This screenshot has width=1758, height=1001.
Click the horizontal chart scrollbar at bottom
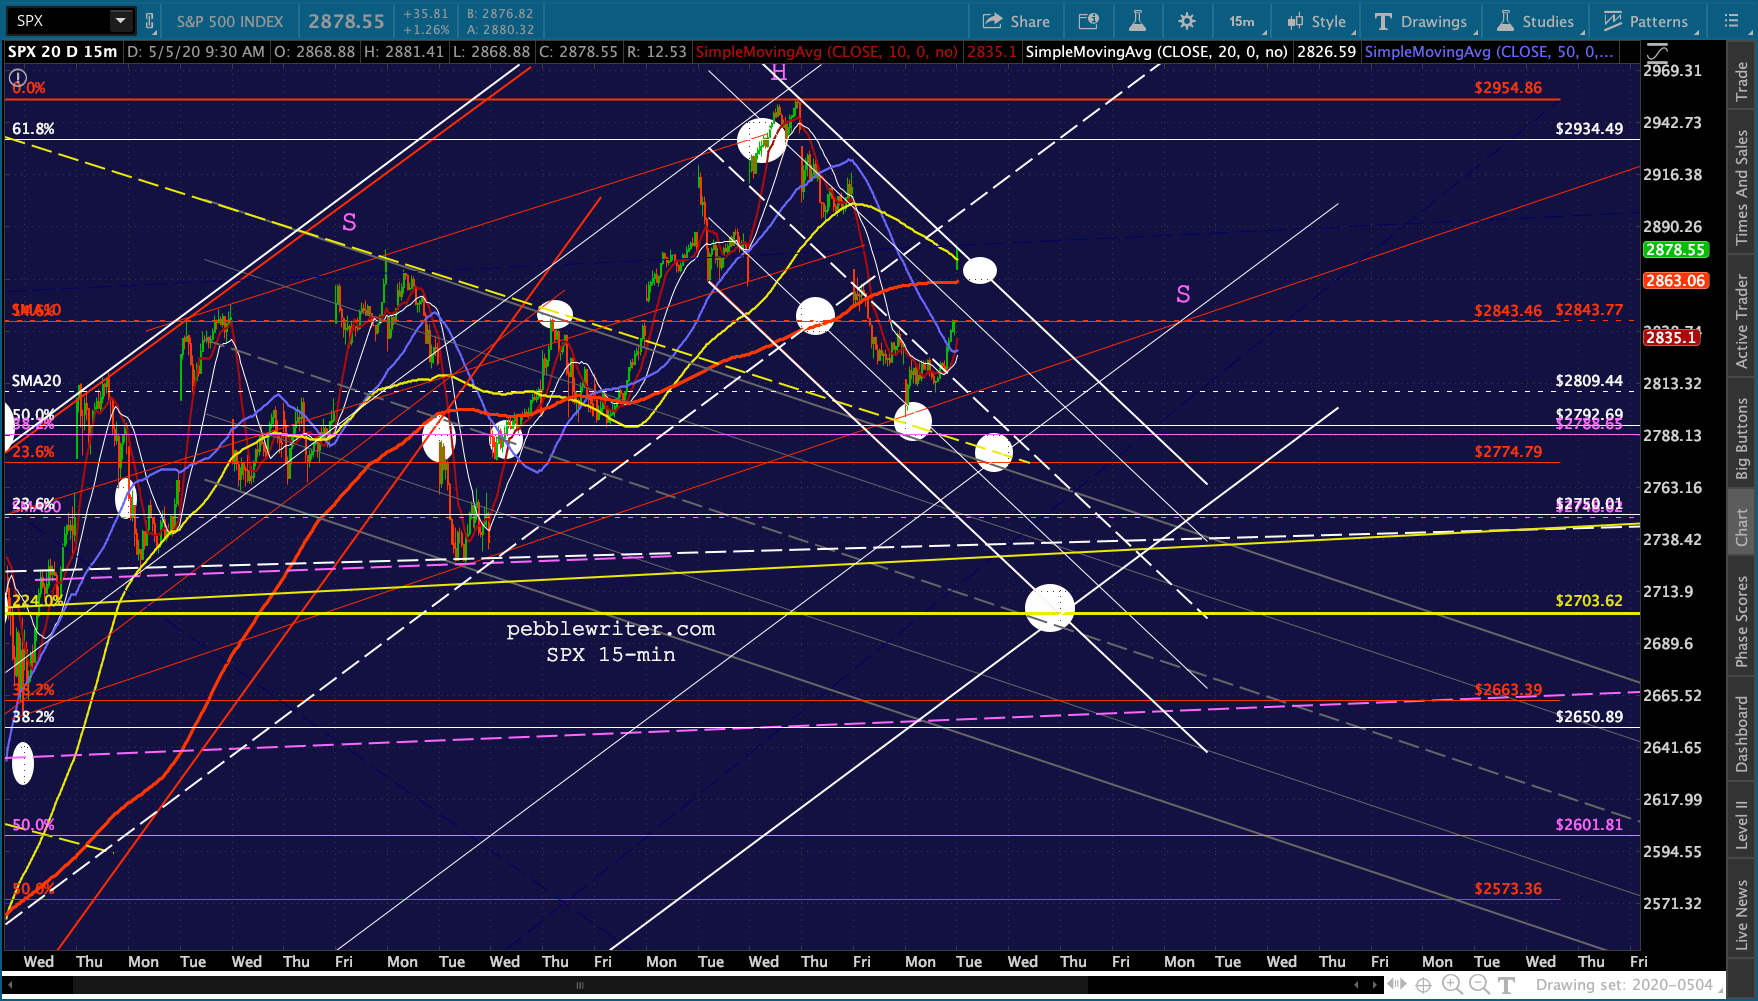click(x=580, y=985)
